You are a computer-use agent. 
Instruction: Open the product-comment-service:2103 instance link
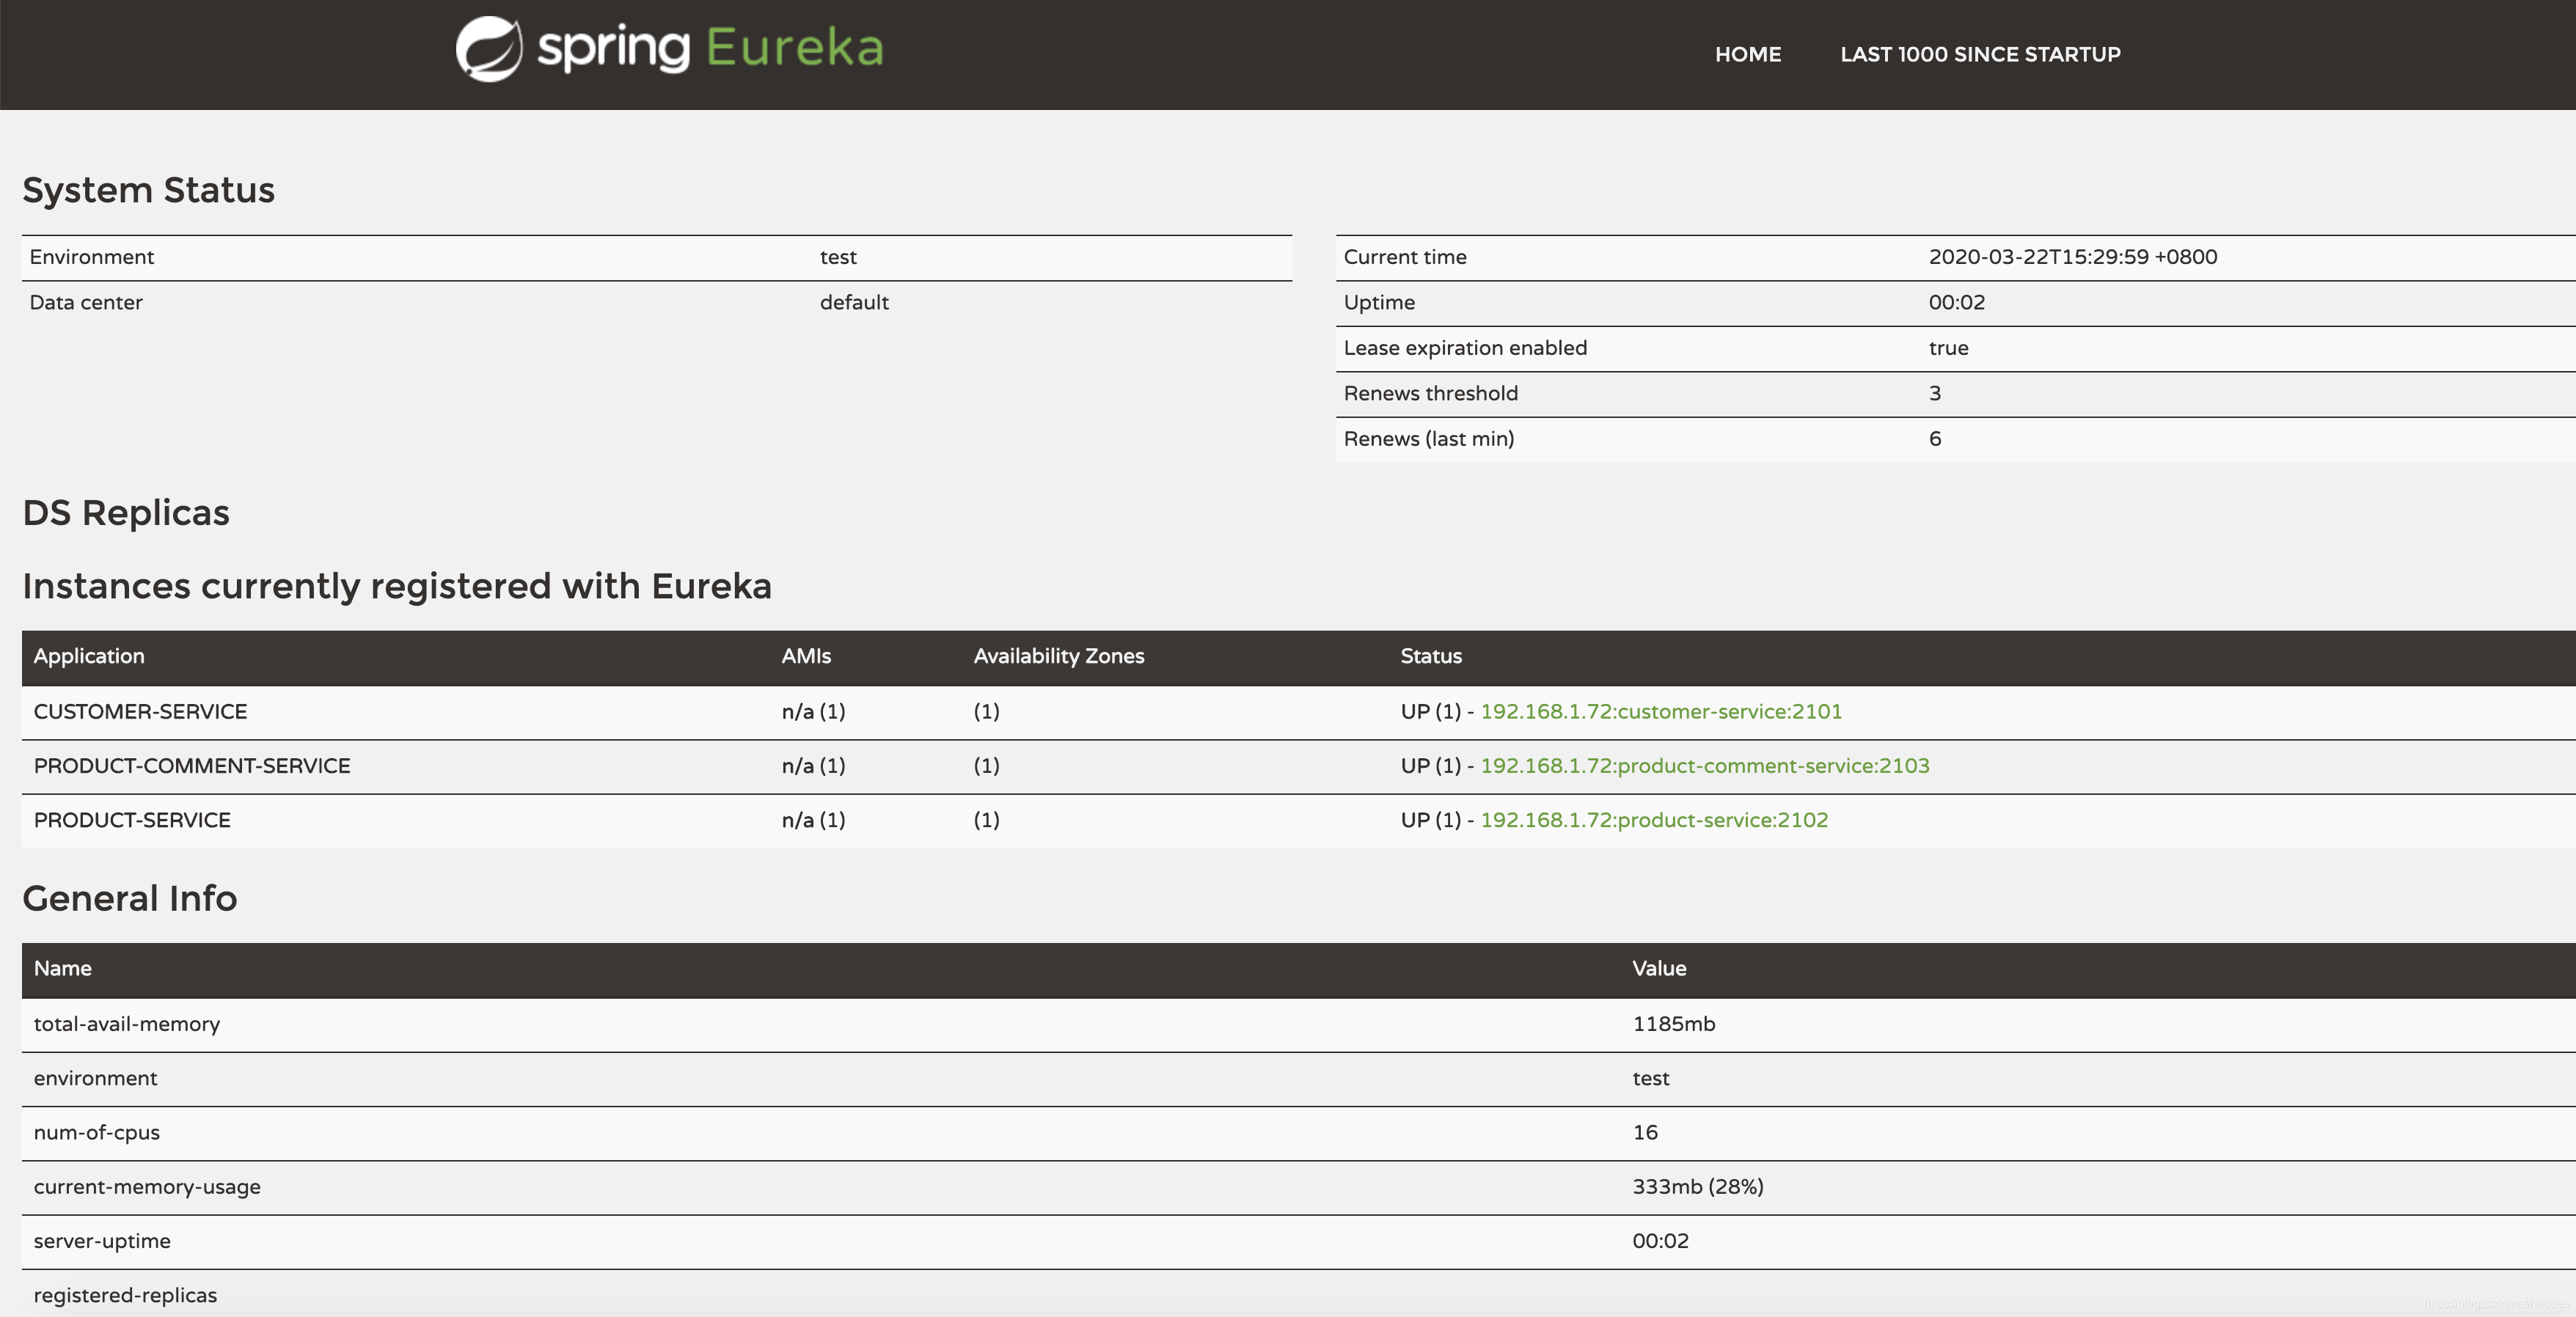1704,766
